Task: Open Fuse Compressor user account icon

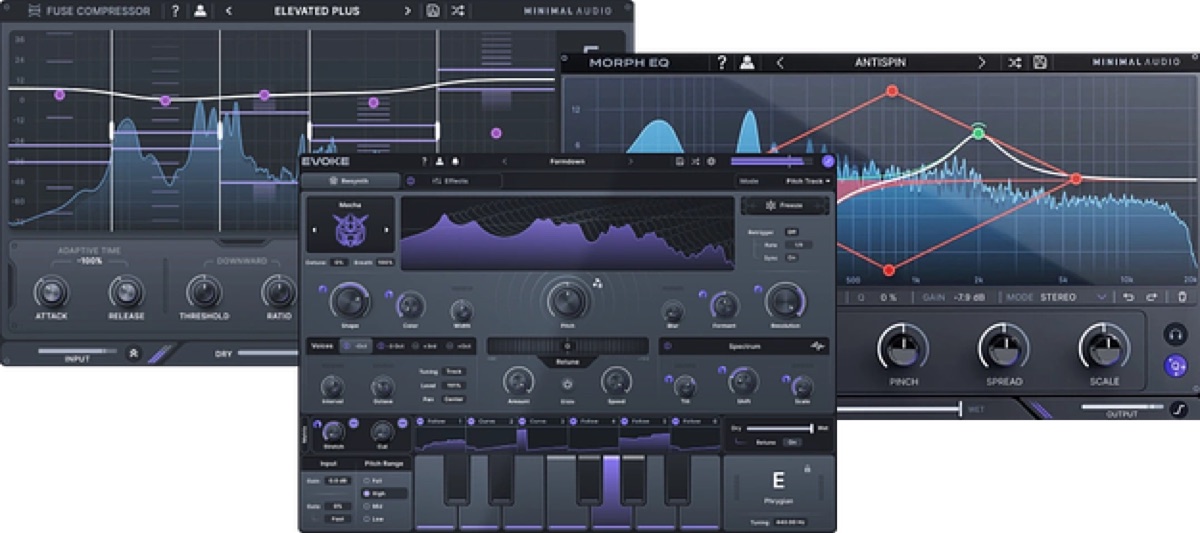Action: pos(199,11)
